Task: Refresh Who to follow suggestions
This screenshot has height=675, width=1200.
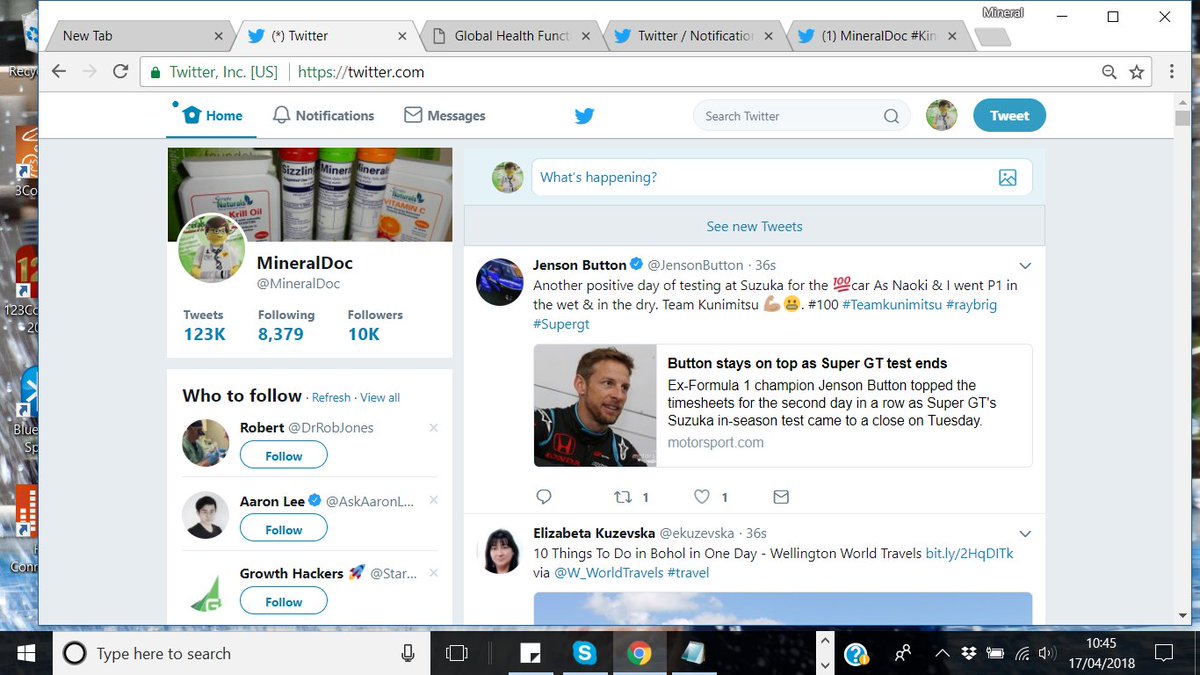Action: click(331, 398)
